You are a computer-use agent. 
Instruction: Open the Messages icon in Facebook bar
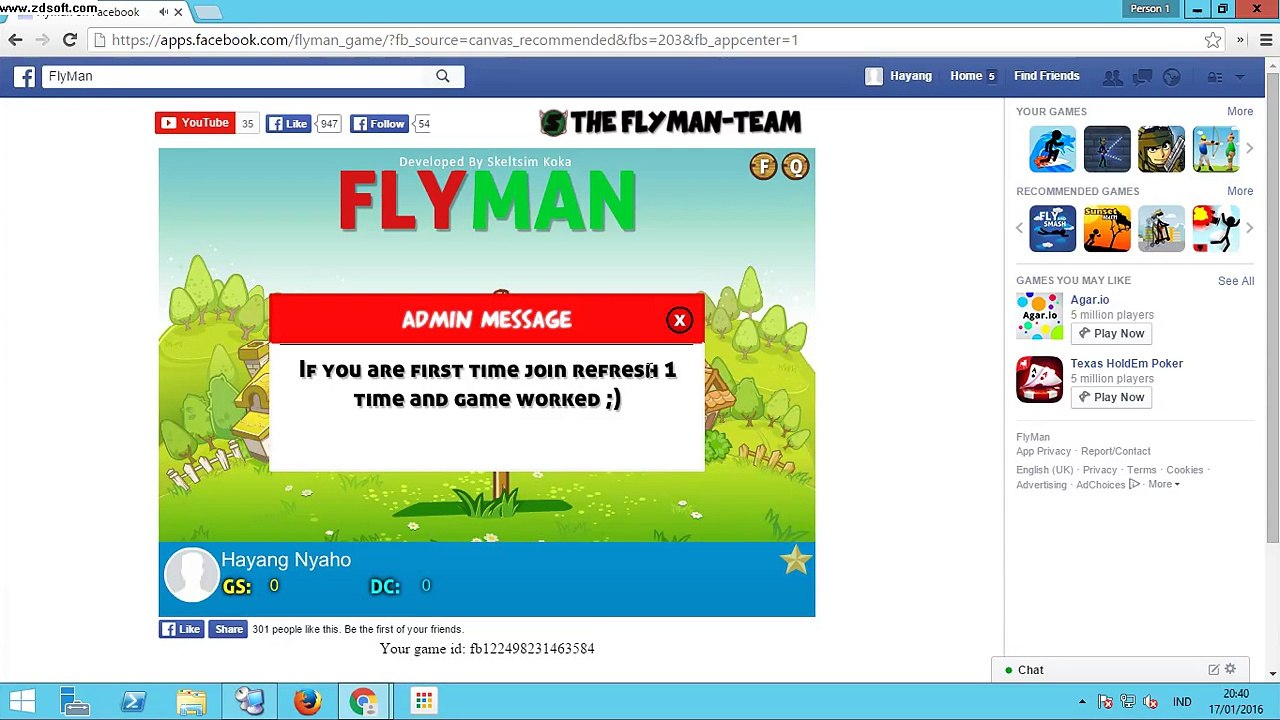point(1143,76)
